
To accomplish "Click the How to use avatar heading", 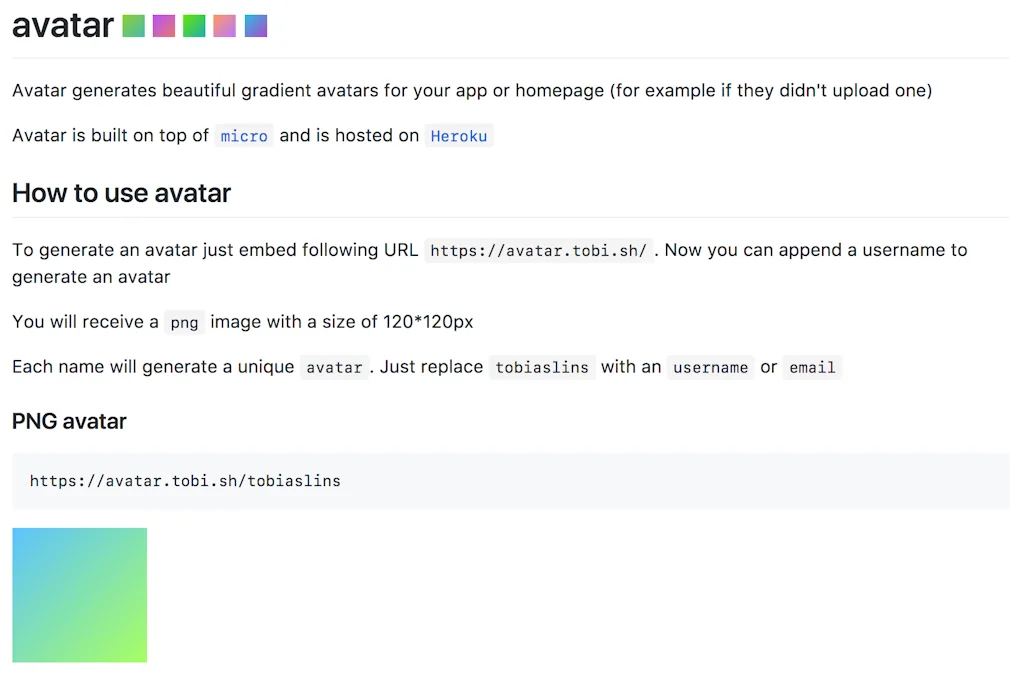I will 121,193.
